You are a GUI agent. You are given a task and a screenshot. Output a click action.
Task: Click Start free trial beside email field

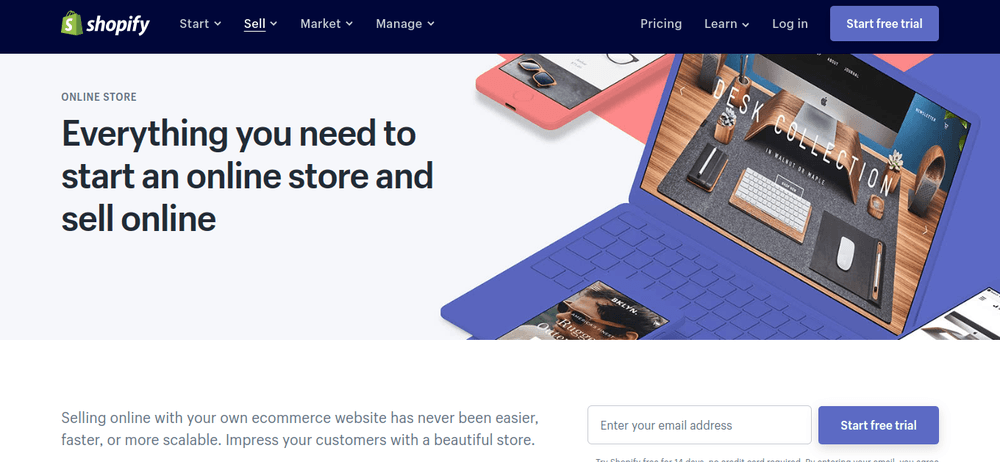click(878, 425)
